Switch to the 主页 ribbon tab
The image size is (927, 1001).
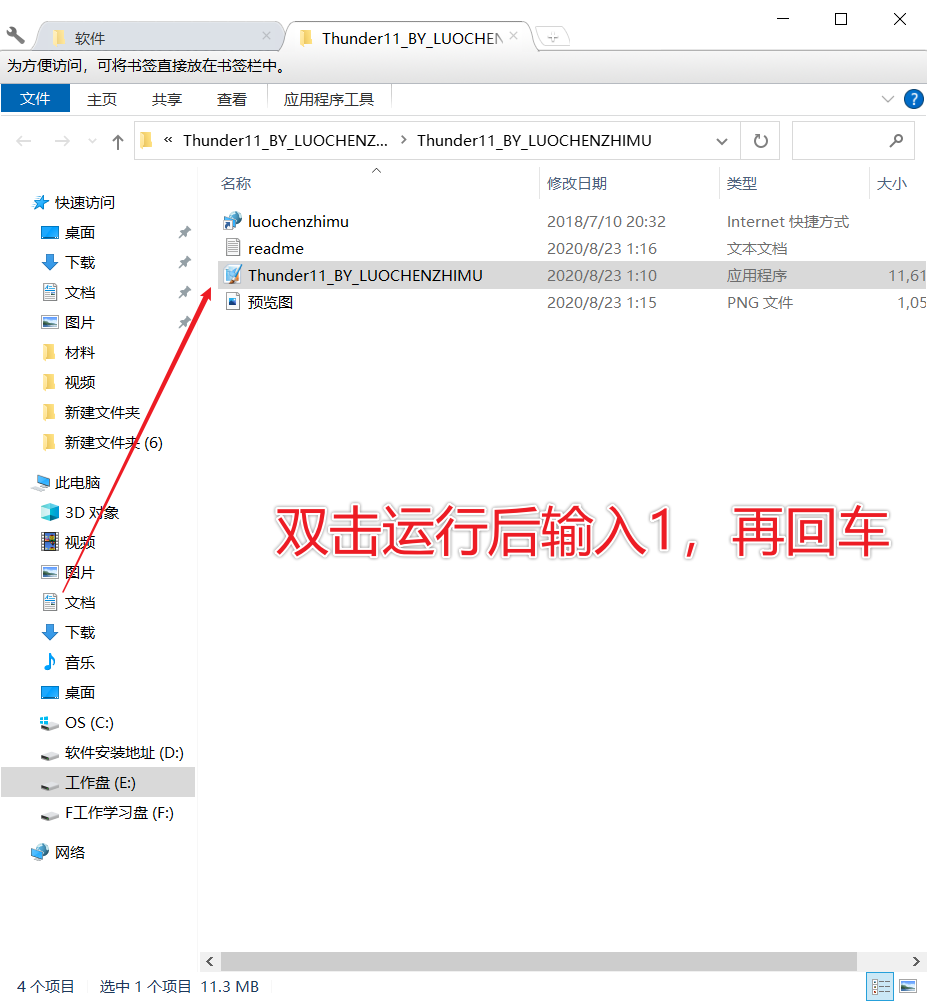pos(102,100)
